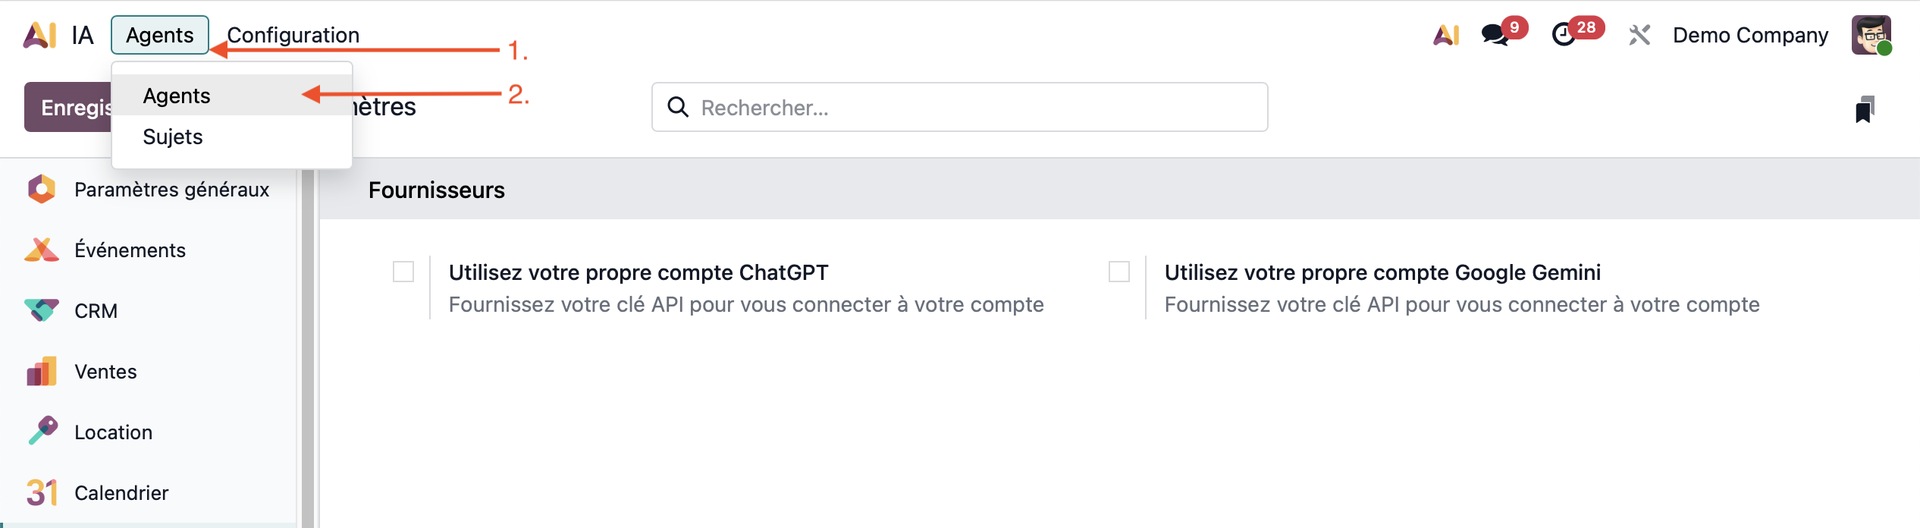
Task: Select Sujets in the dropdown menu
Action: [x=173, y=137]
